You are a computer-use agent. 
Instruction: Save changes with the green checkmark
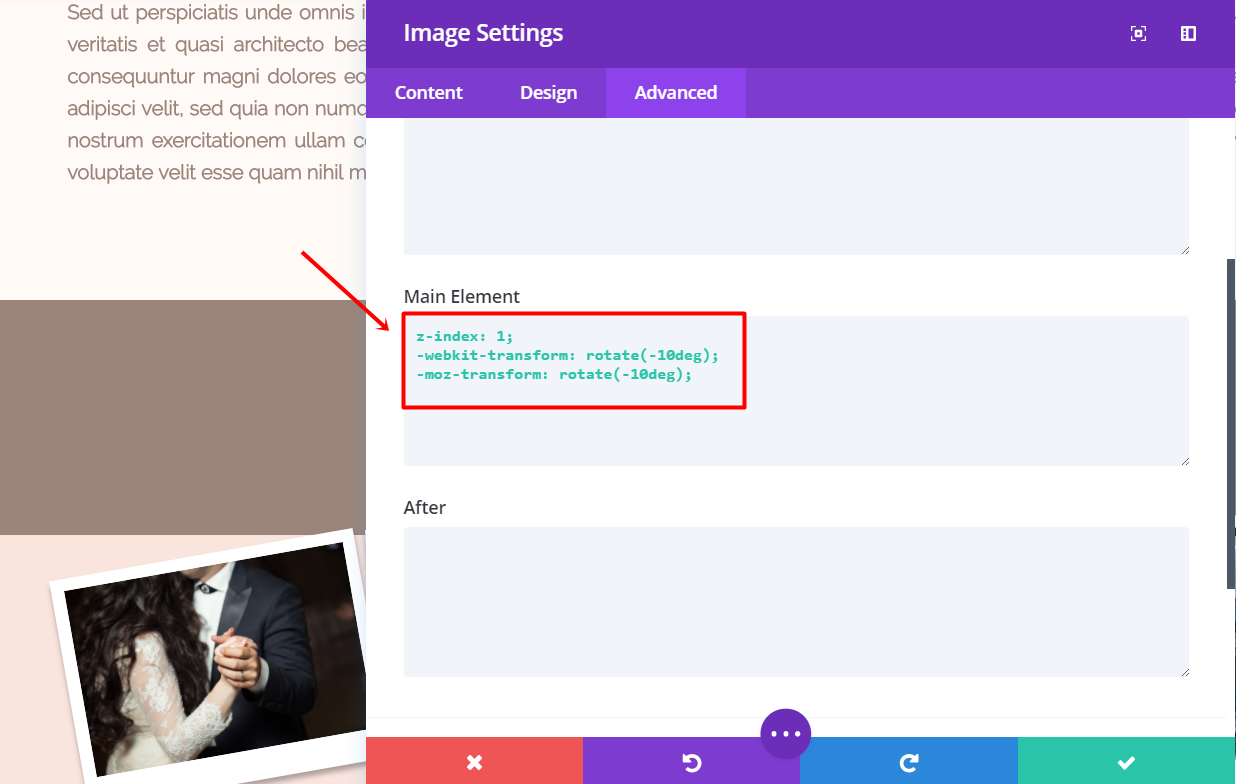(1126, 762)
